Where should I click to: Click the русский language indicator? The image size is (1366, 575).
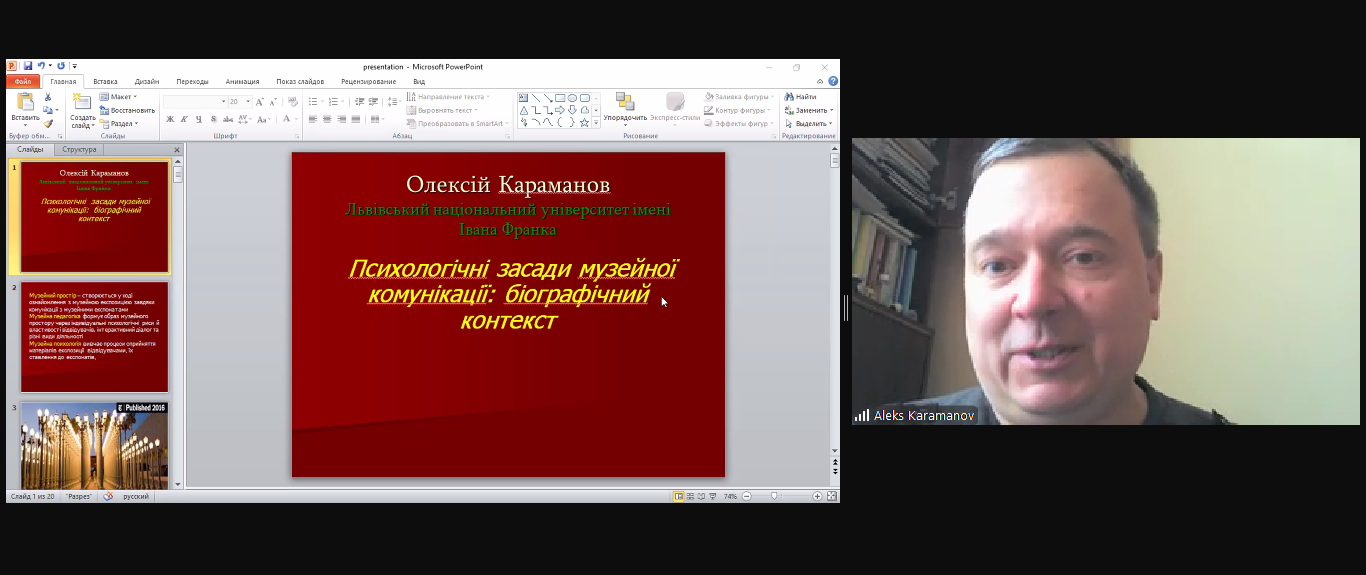(136, 496)
